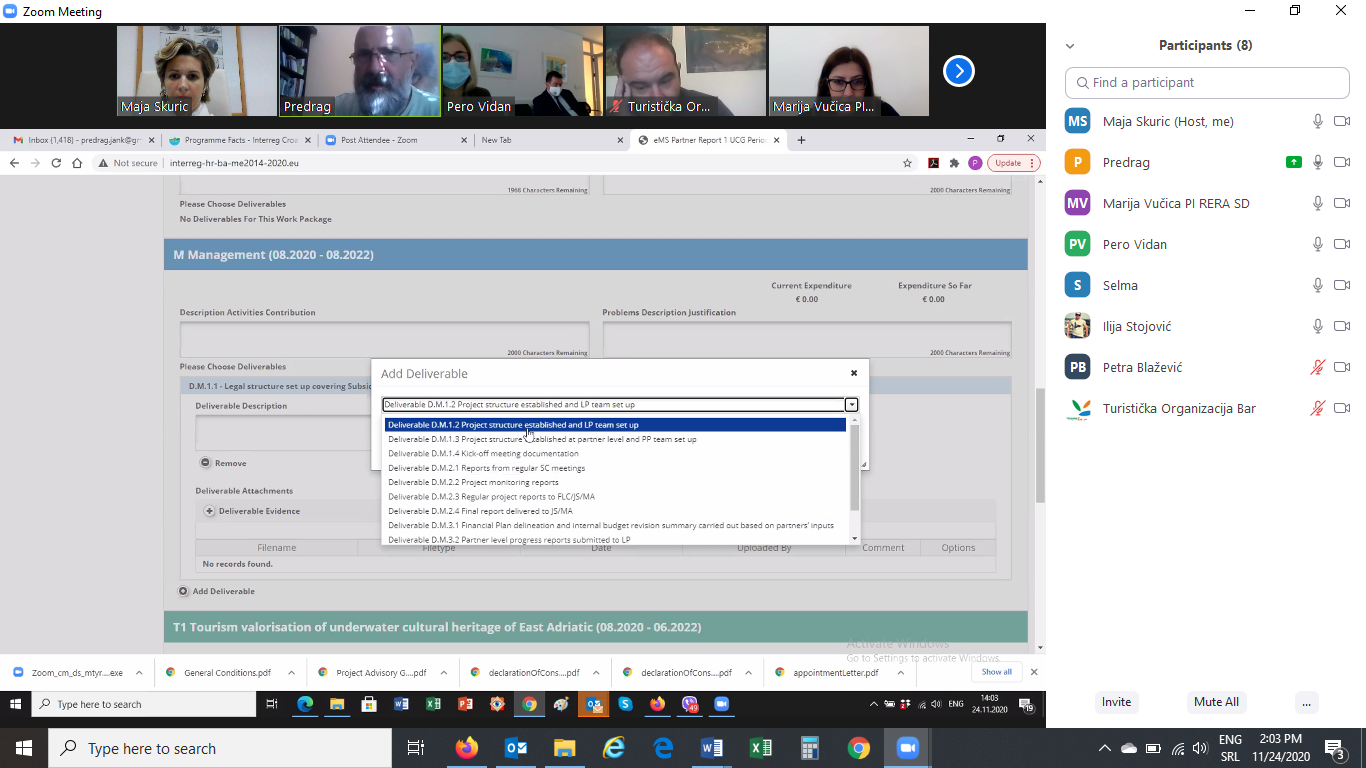This screenshot has width=1366, height=768.
Task: Click Predrag's green screen share indicator
Action: click(x=1294, y=162)
